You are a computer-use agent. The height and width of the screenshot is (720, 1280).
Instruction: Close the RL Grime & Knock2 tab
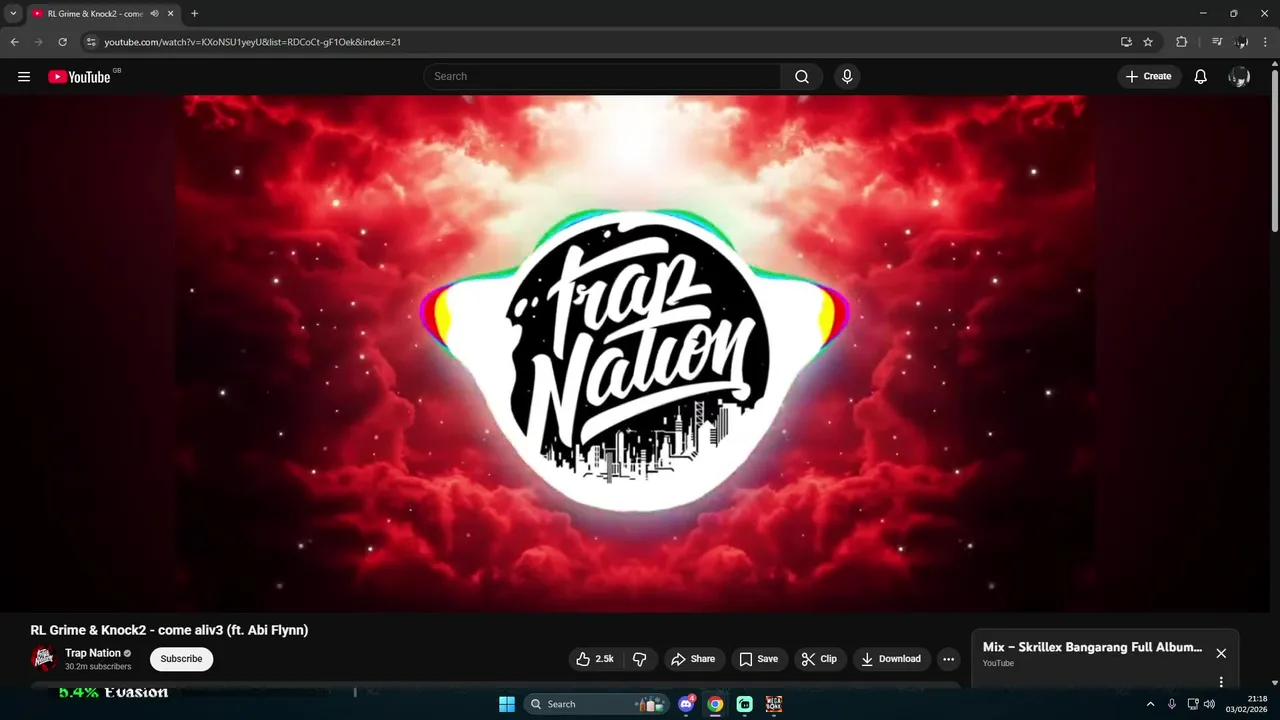[171, 14]
